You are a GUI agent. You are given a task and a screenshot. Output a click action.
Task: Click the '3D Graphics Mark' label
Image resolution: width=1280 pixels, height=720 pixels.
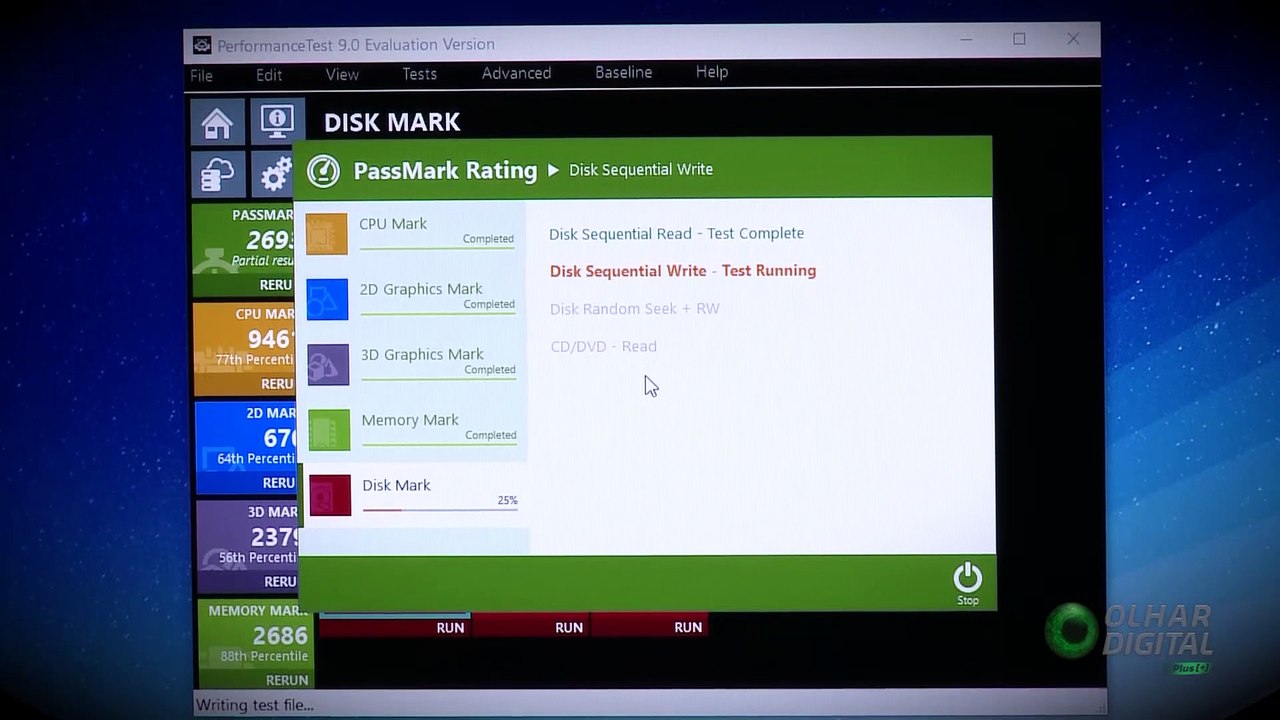tap(422, 354)
